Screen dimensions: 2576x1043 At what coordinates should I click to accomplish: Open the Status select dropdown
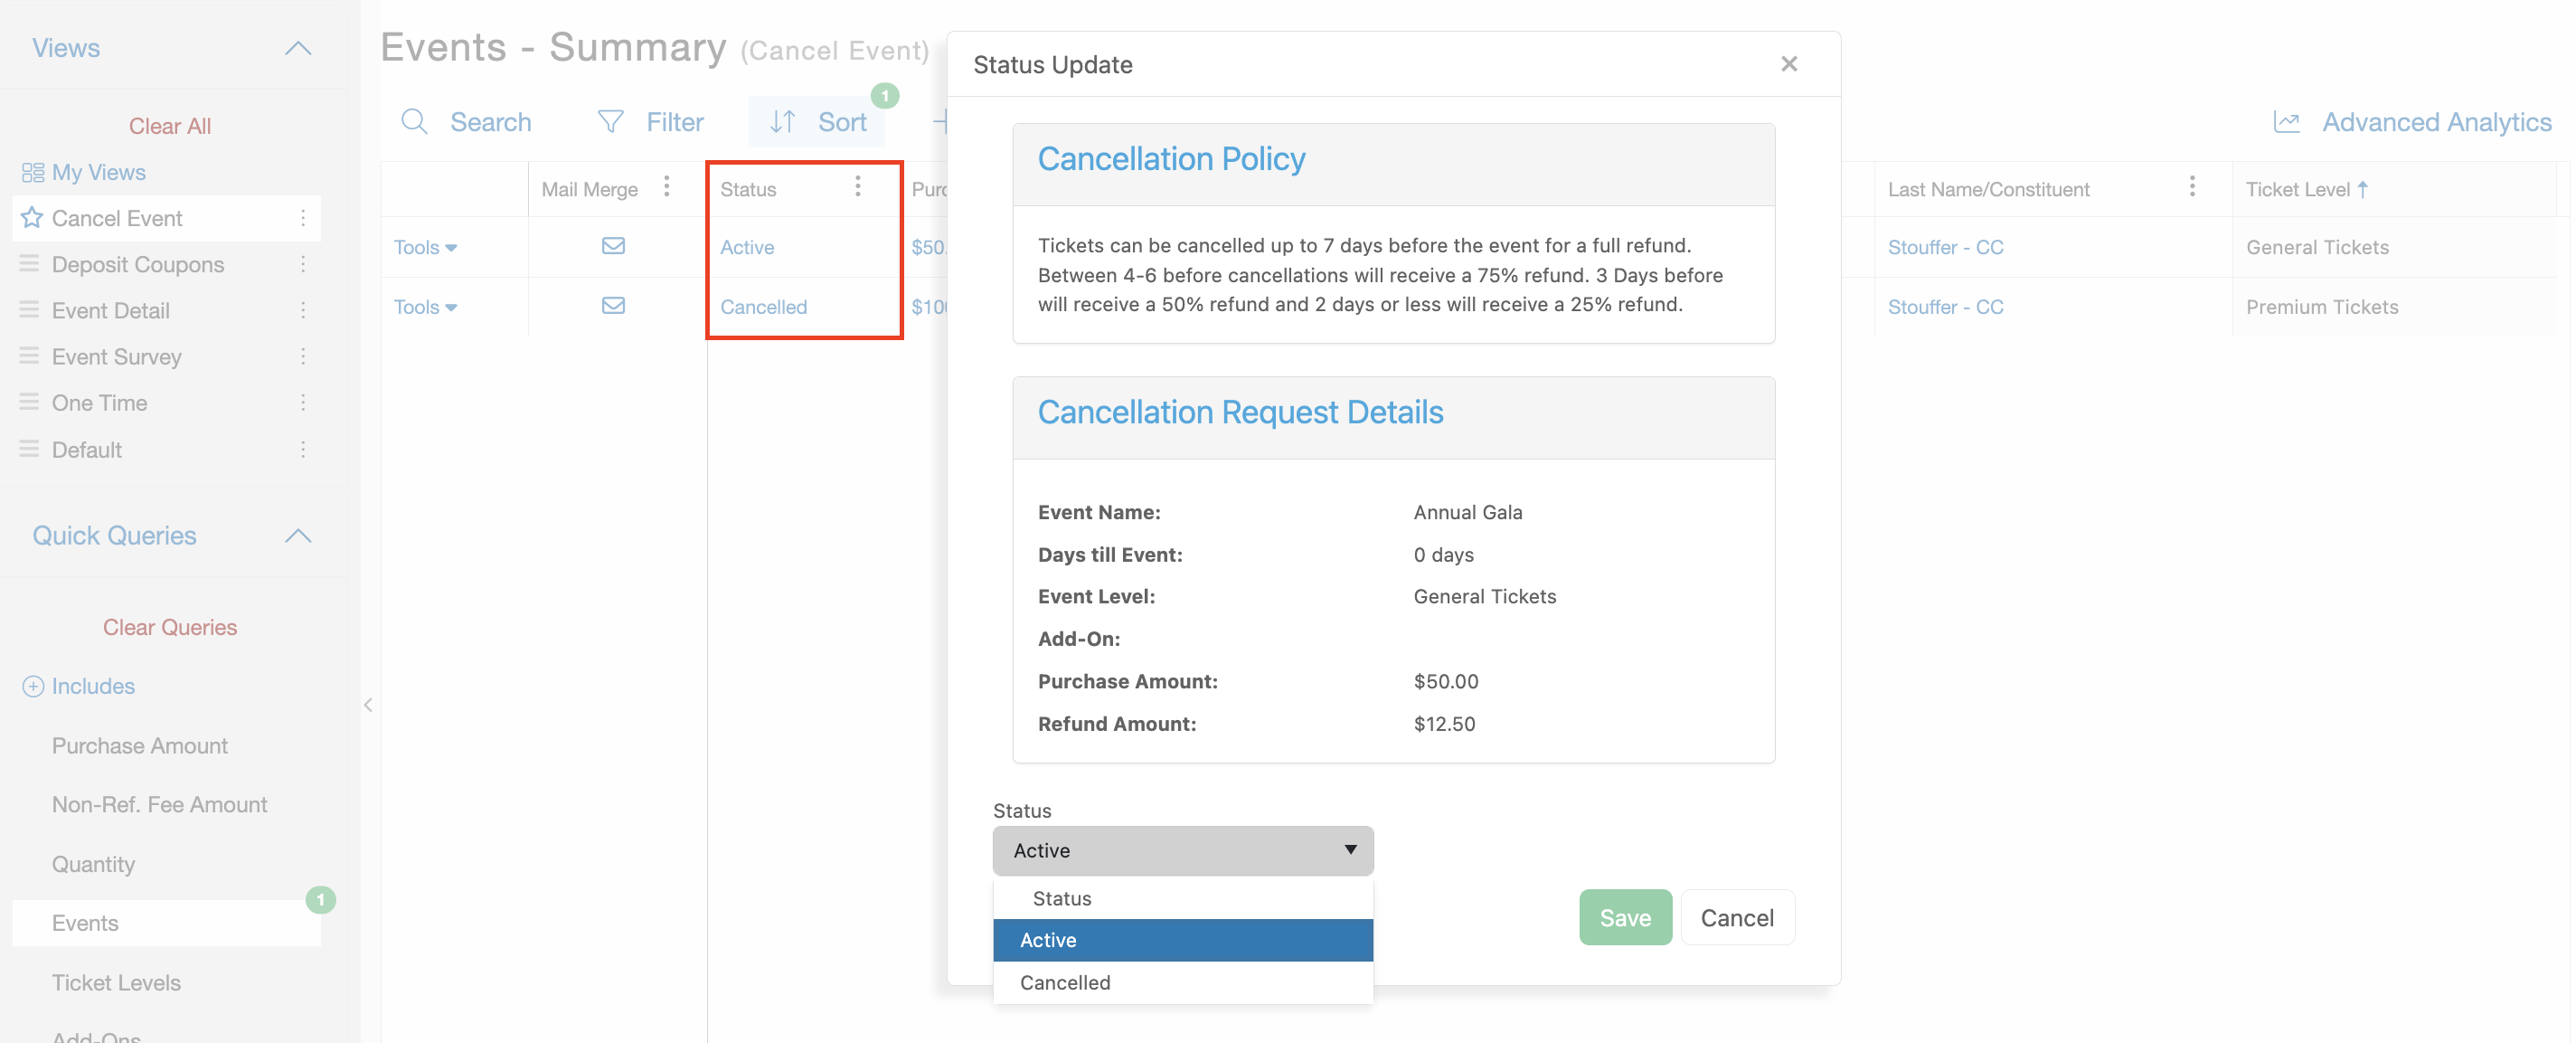coord(1182,850)
